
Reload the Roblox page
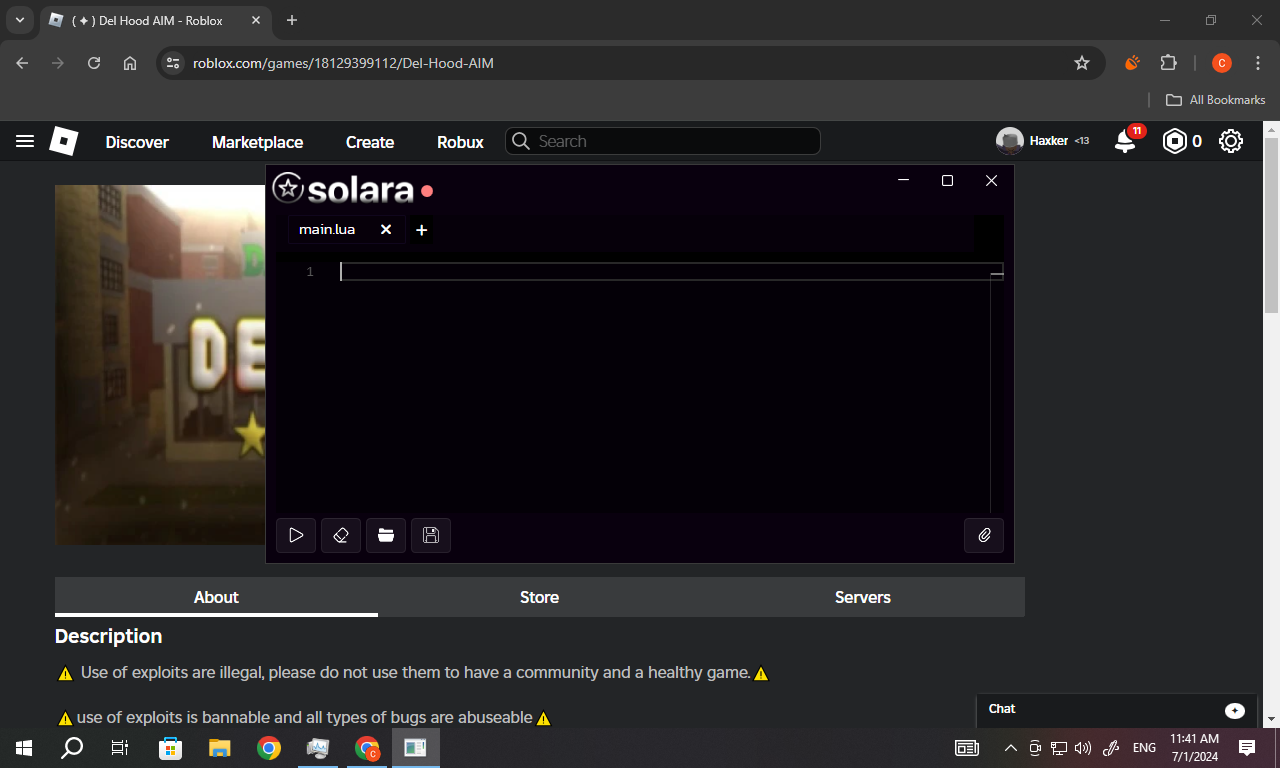pos(94,63)
